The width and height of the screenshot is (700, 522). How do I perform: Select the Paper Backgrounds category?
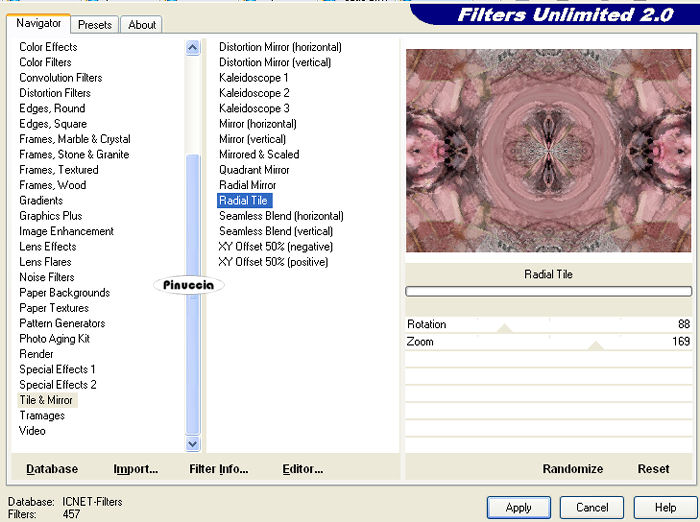pos(65,292)
